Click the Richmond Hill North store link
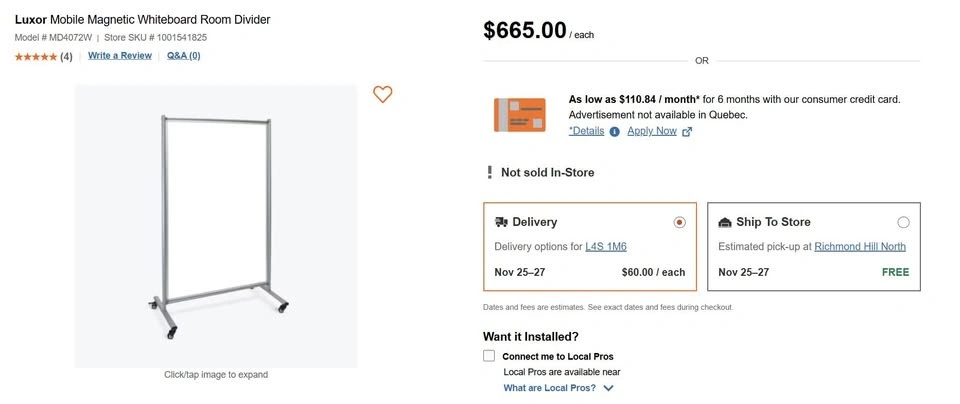Viewport: 960px width, 404px height. tap(860, 246)
